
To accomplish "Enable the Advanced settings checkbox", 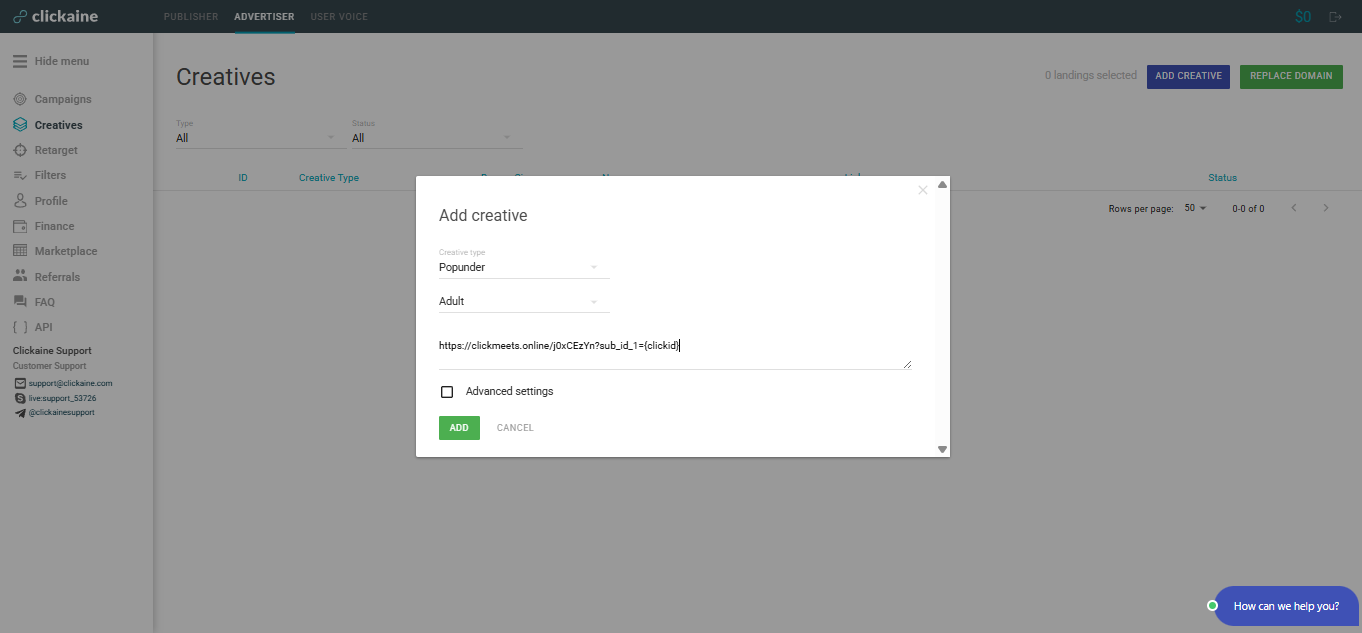I will point(447,392).
